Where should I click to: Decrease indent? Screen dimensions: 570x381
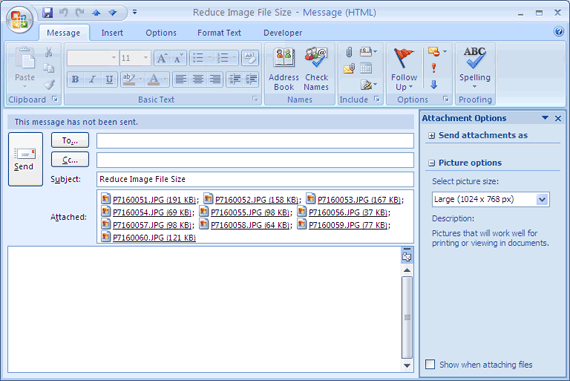(x=235, y=79)
